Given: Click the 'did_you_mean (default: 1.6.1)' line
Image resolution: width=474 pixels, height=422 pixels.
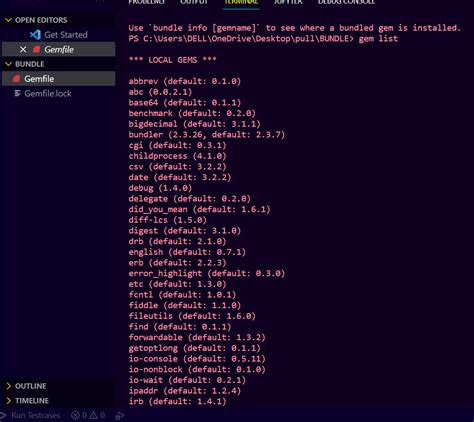Looking at the screenshot, I should (199, 209).
